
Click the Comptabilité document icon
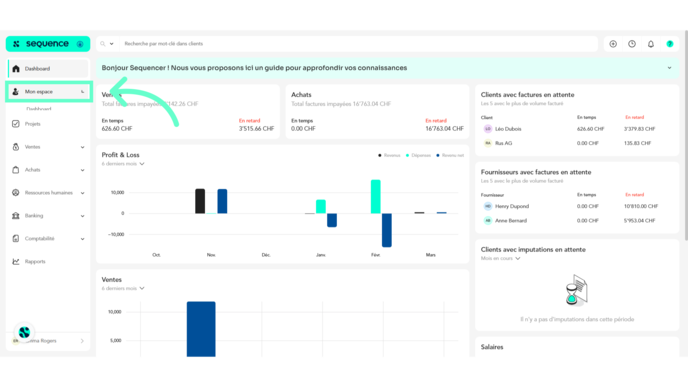[16, 239]
